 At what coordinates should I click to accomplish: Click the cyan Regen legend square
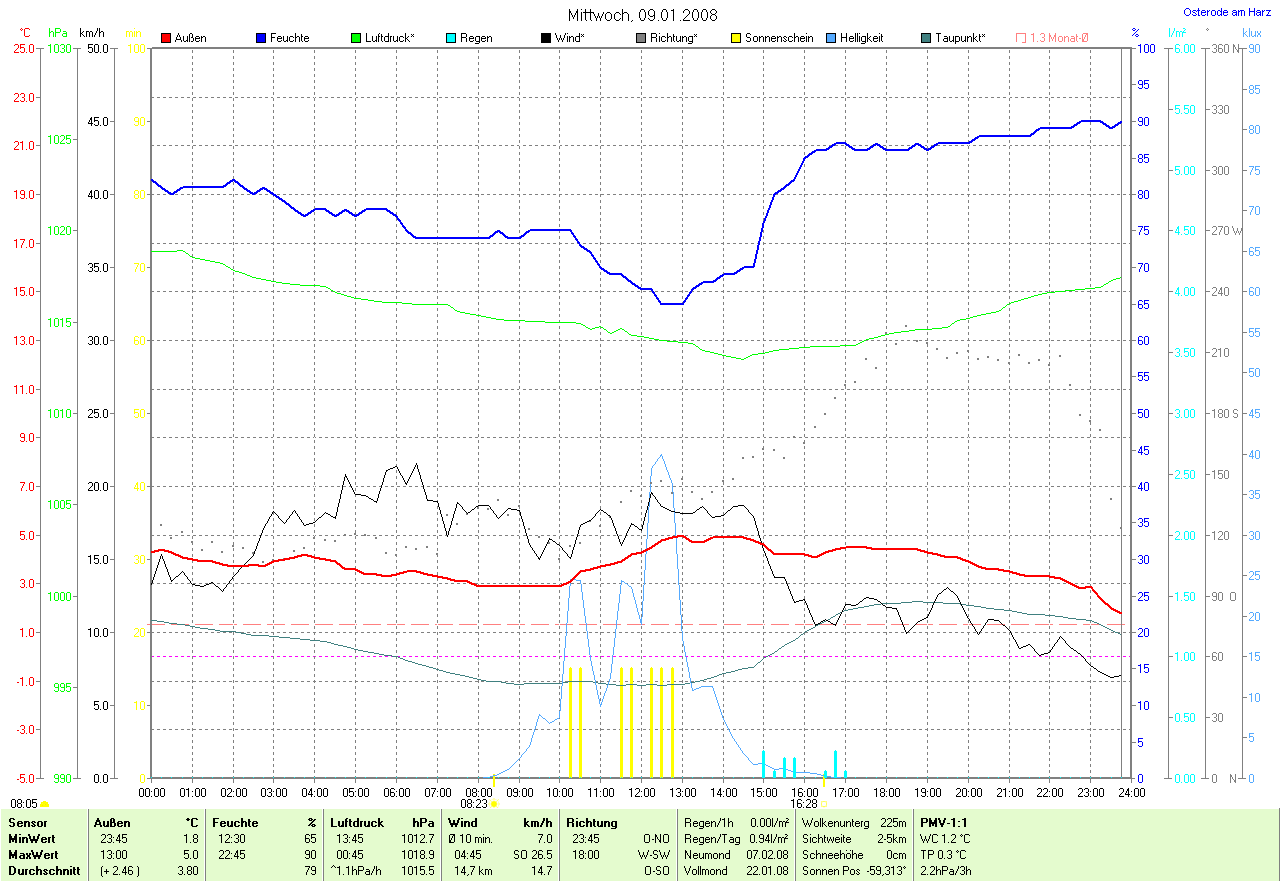click(452, 38)
